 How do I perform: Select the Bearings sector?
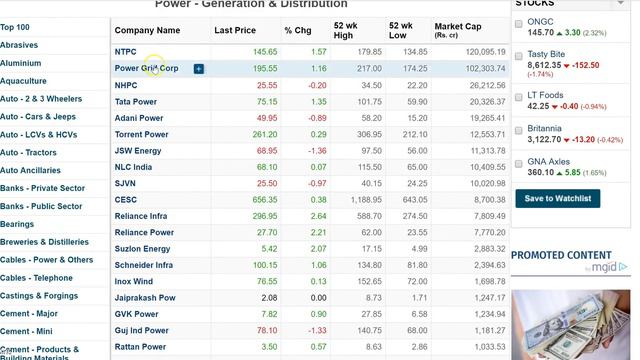[17, 224]
